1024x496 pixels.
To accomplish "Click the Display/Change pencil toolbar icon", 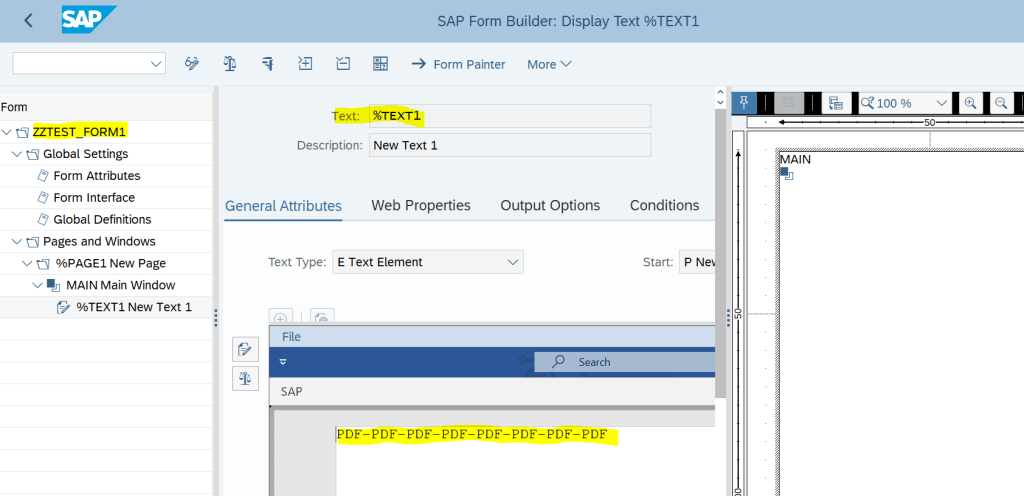I will tap(192, 64).
